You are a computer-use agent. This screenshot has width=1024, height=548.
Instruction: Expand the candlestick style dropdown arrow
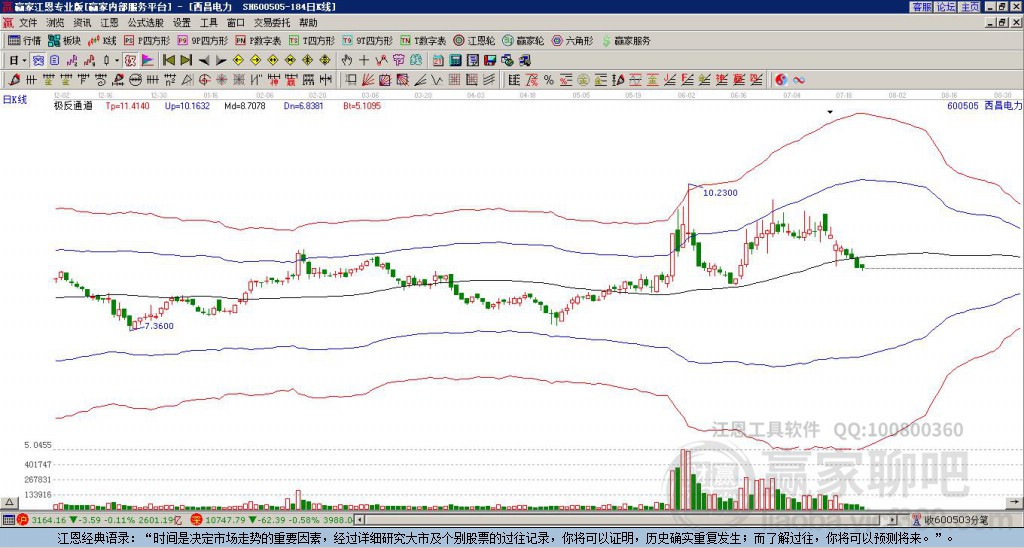[x=118, y=61]
